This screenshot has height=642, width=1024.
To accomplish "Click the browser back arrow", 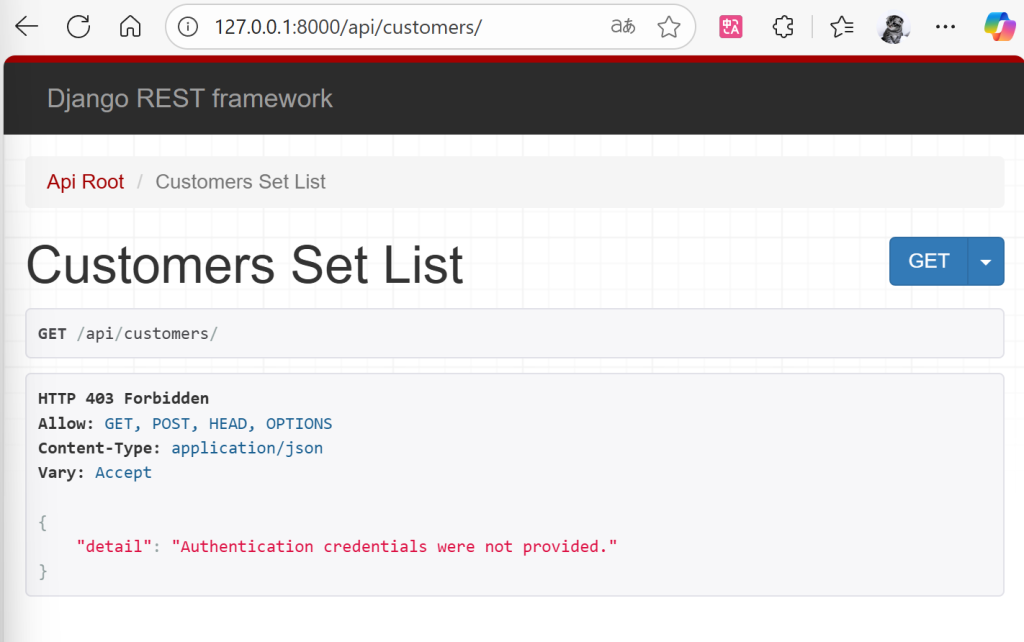I will 27,27.
